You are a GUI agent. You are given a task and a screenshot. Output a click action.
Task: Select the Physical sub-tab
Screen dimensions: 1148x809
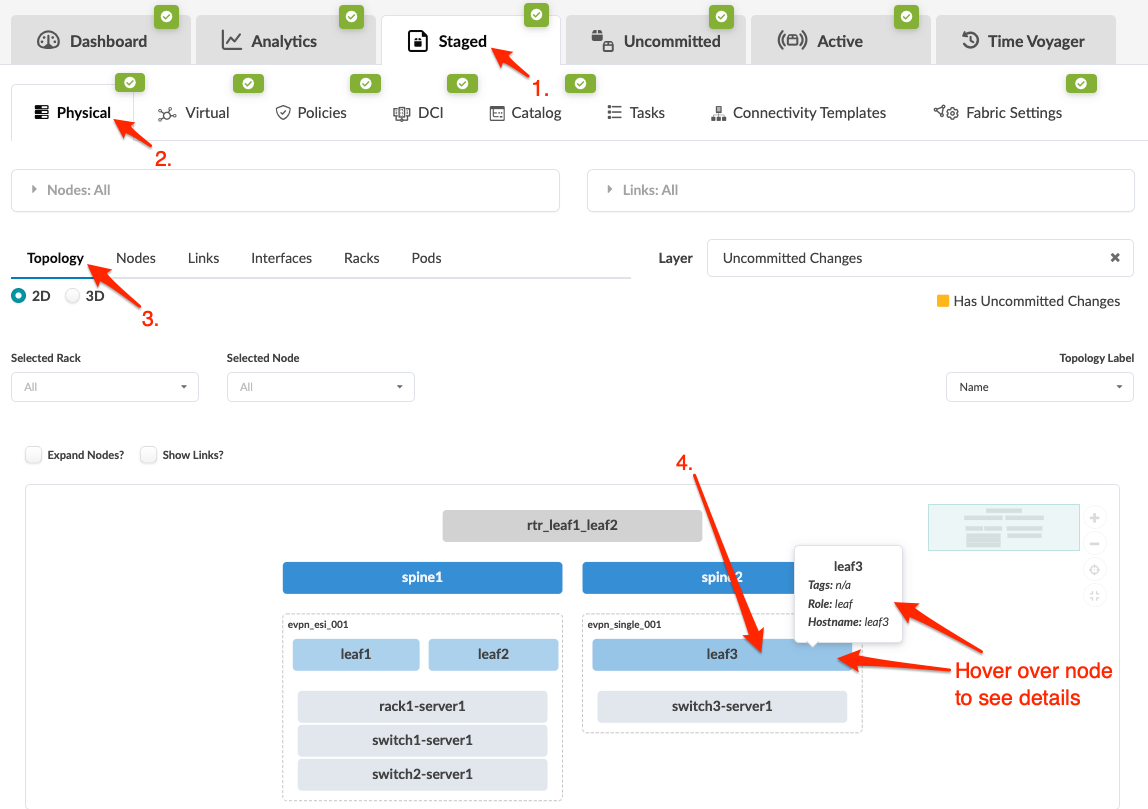pyautogui.click(x=72, y=113)
